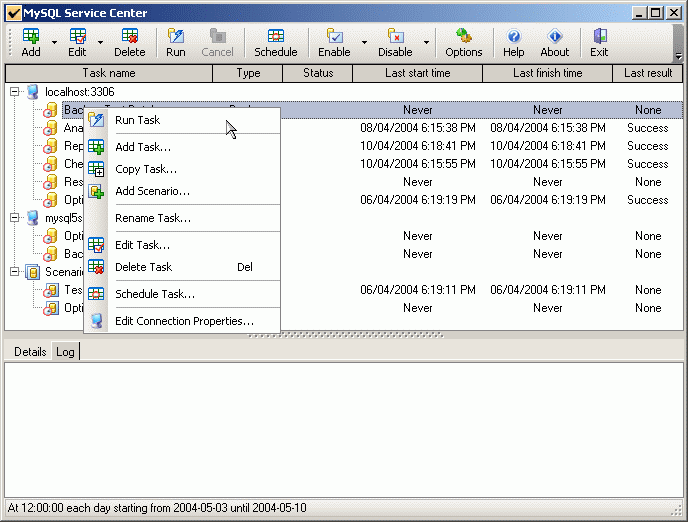Sort by Last result column header
Viewport: 688px width, 522px height.
point(648,73)
